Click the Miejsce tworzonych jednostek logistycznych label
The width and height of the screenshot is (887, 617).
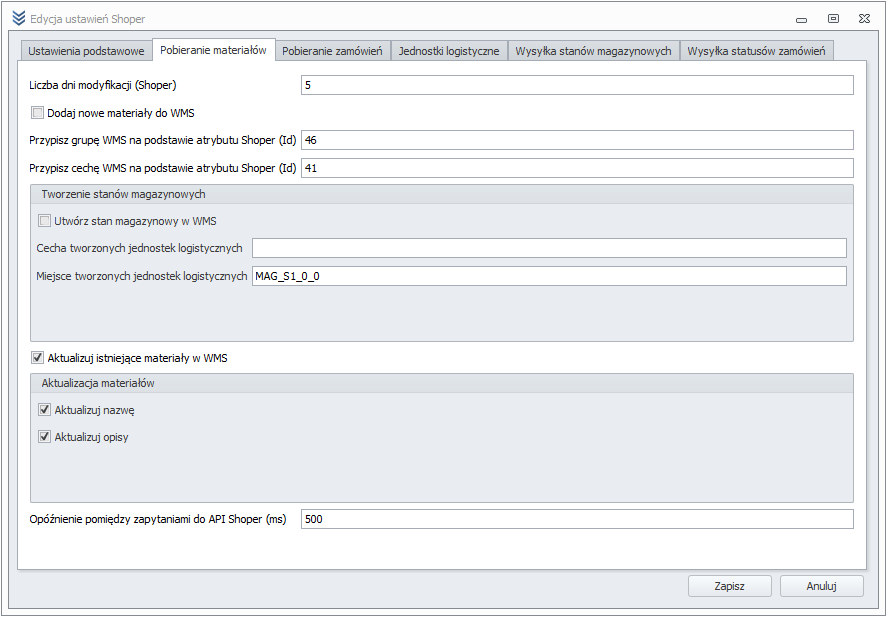[142, 276]
